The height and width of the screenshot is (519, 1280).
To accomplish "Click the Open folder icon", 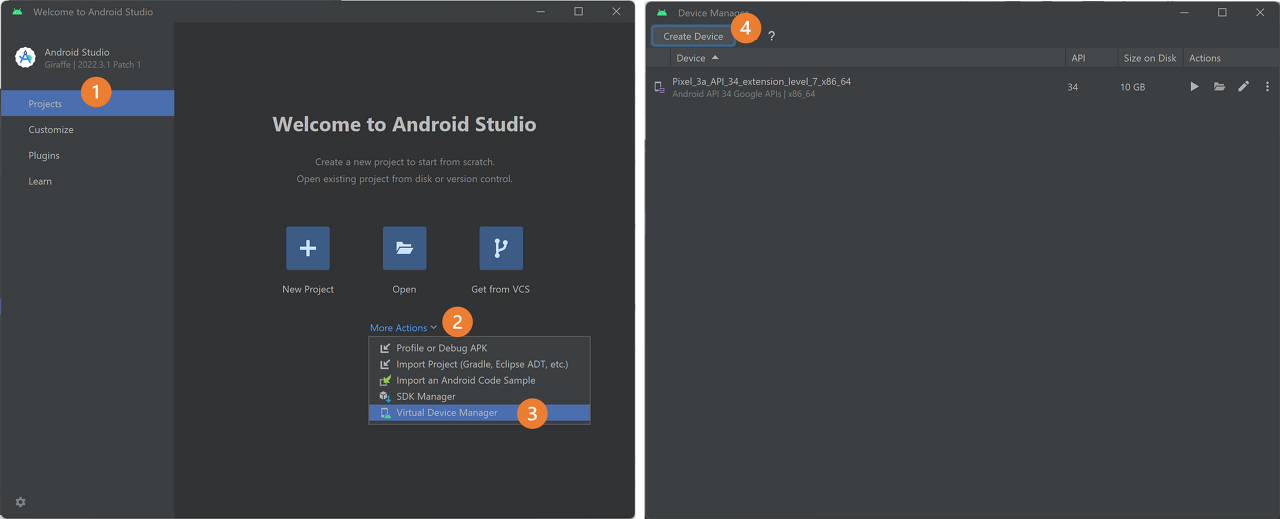I will click(404, 248).
